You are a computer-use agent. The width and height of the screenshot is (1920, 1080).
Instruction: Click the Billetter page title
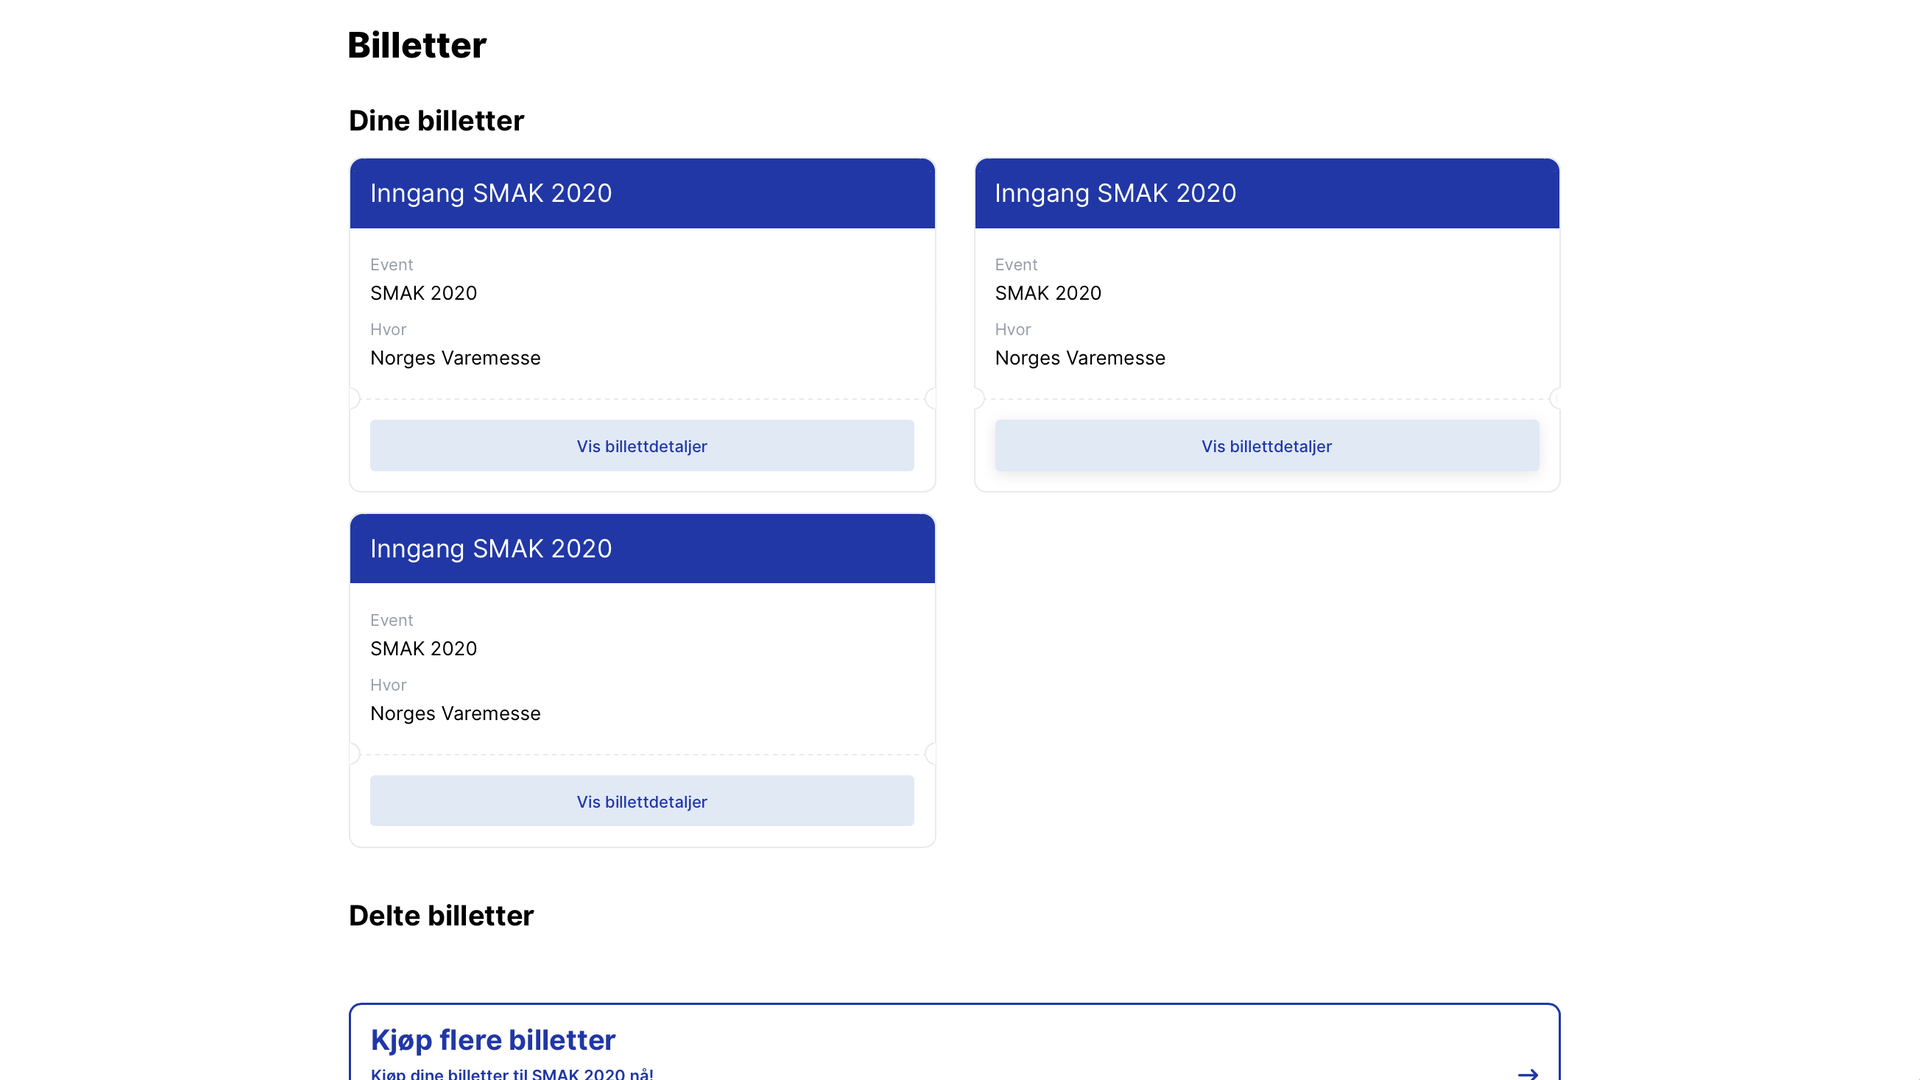coord(417,45)
